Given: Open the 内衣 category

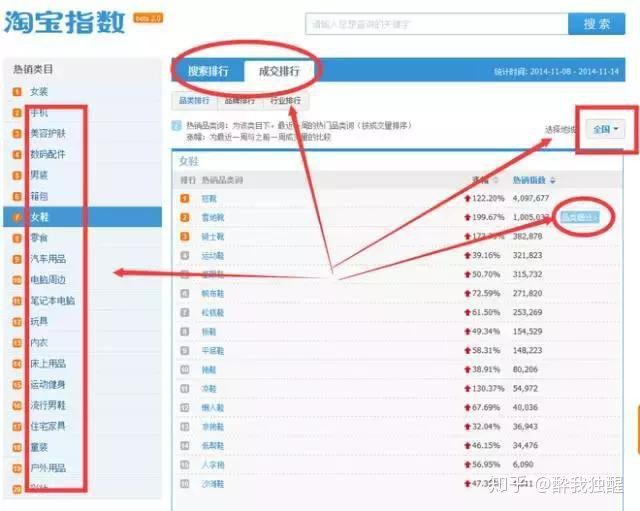Looking at the screenshot, I should (x=39, y=342).
